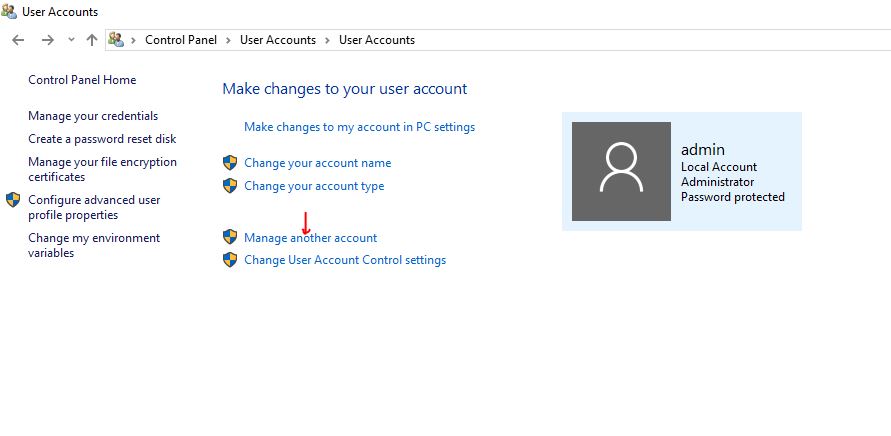The image size is (891, 436).
Task: Click the shield icon beside Change your account type
Action: [x=230, y=186]
